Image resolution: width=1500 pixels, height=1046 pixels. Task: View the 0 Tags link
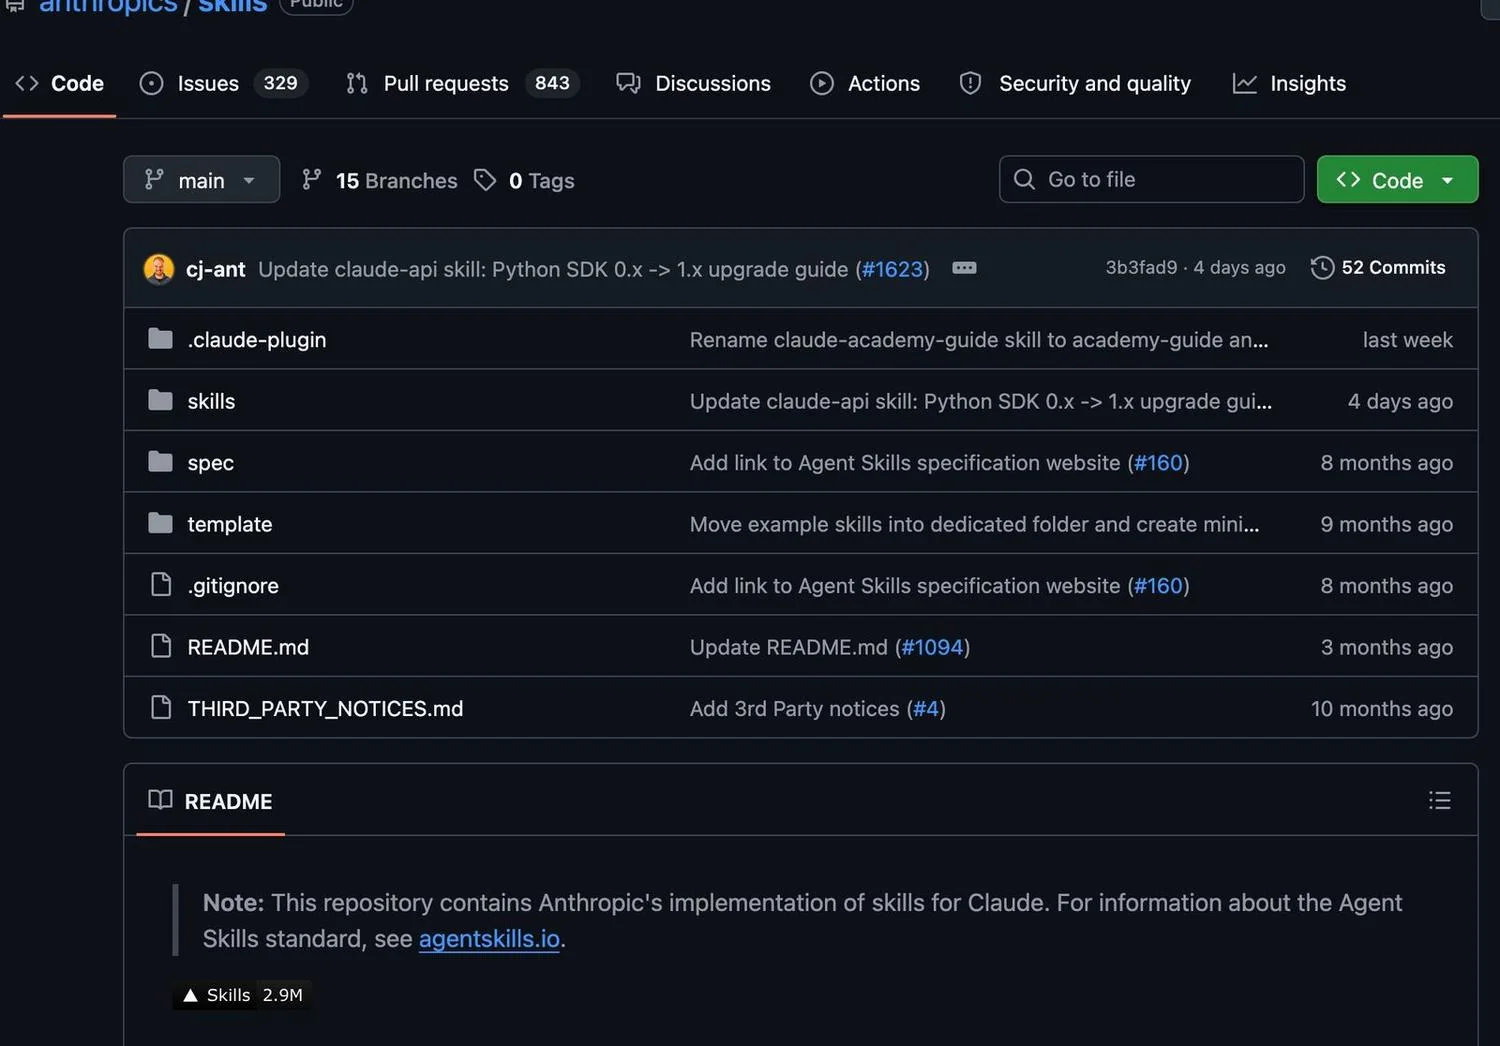pyautogui.click(x=525, y=180)
